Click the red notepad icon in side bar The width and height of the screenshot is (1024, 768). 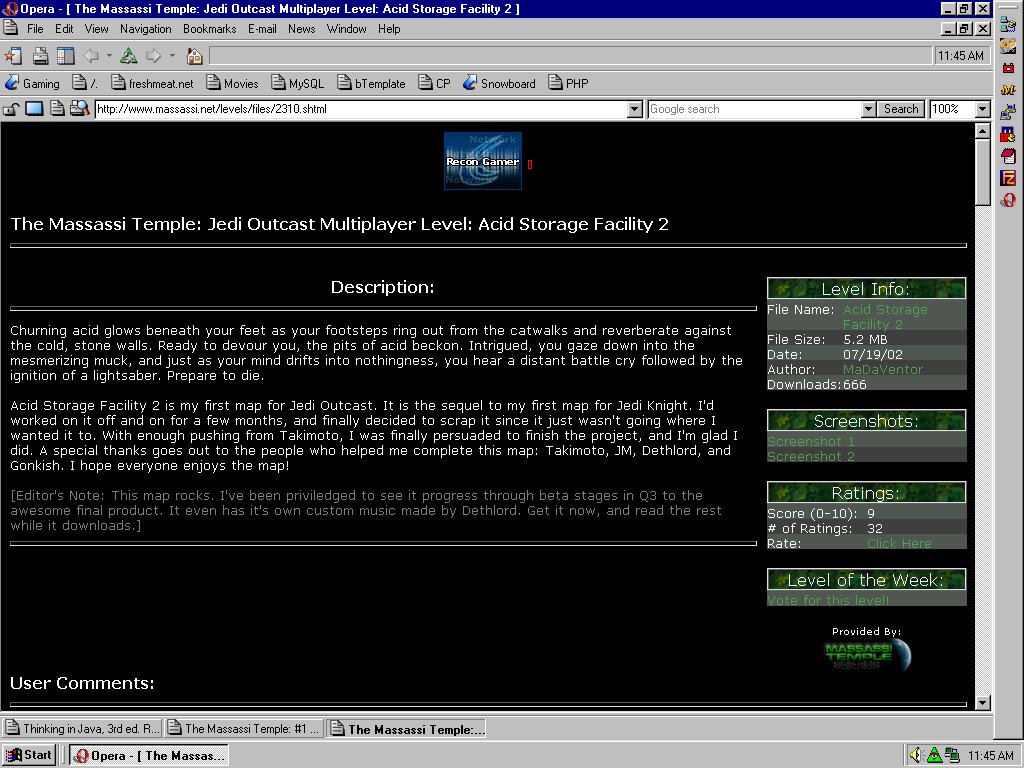pyautogui.click(x=1008, y=156)
